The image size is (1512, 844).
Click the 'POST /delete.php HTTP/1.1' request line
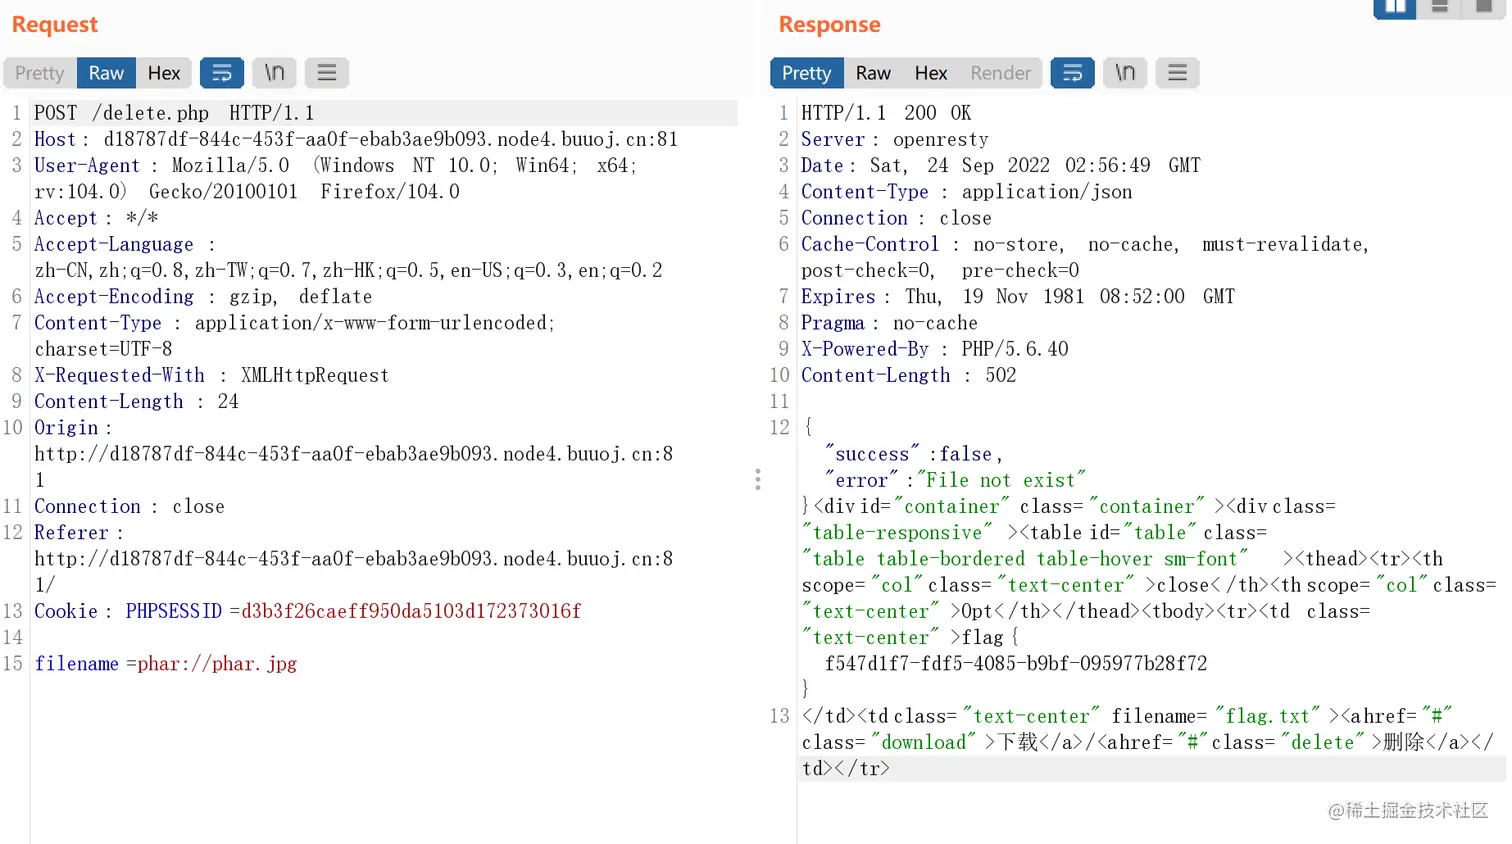point(174,113)
